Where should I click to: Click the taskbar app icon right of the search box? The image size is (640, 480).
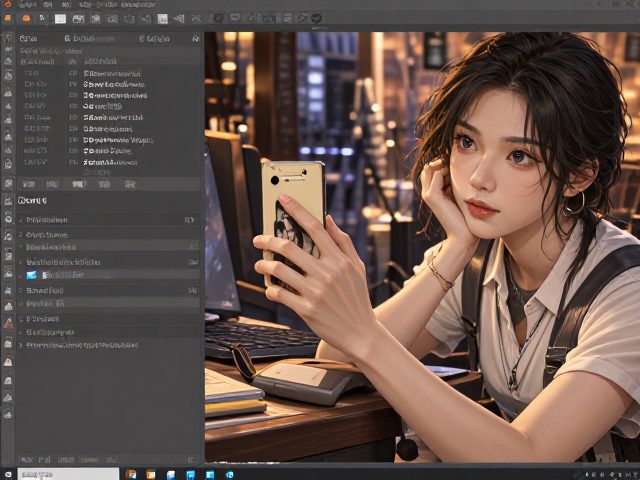(131, 474)
